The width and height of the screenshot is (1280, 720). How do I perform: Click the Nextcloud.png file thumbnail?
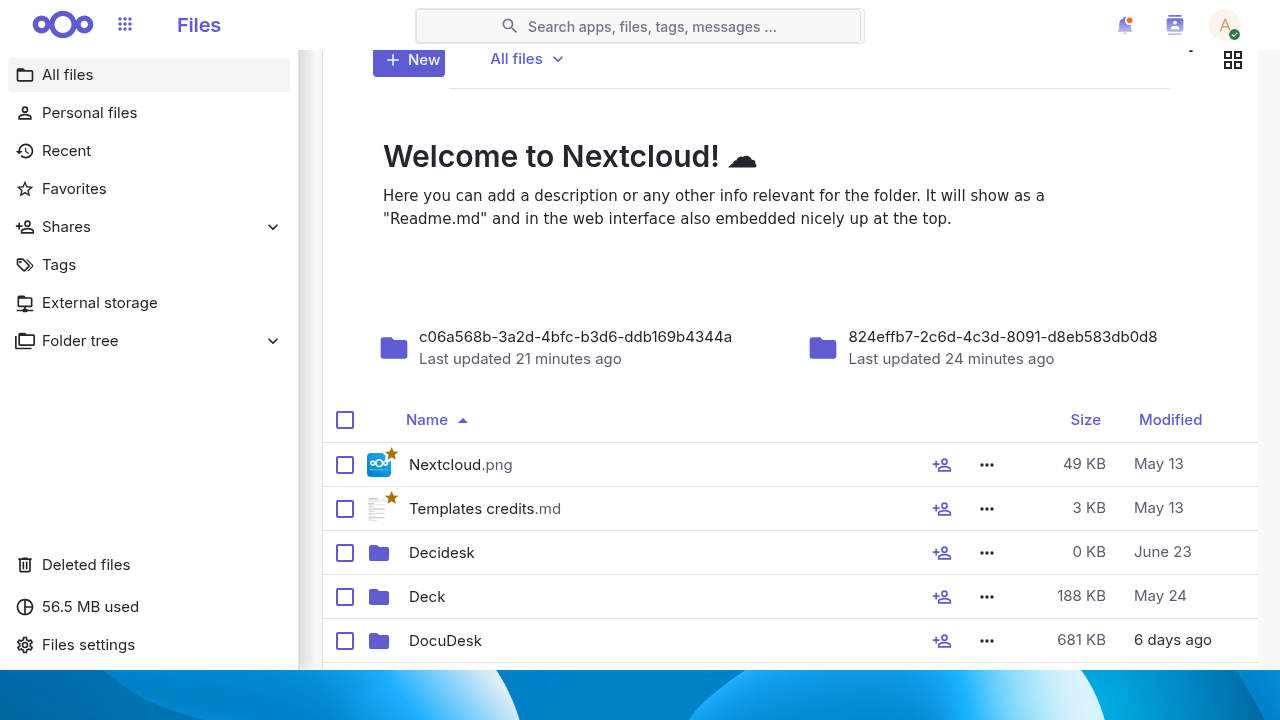point(379,465)
